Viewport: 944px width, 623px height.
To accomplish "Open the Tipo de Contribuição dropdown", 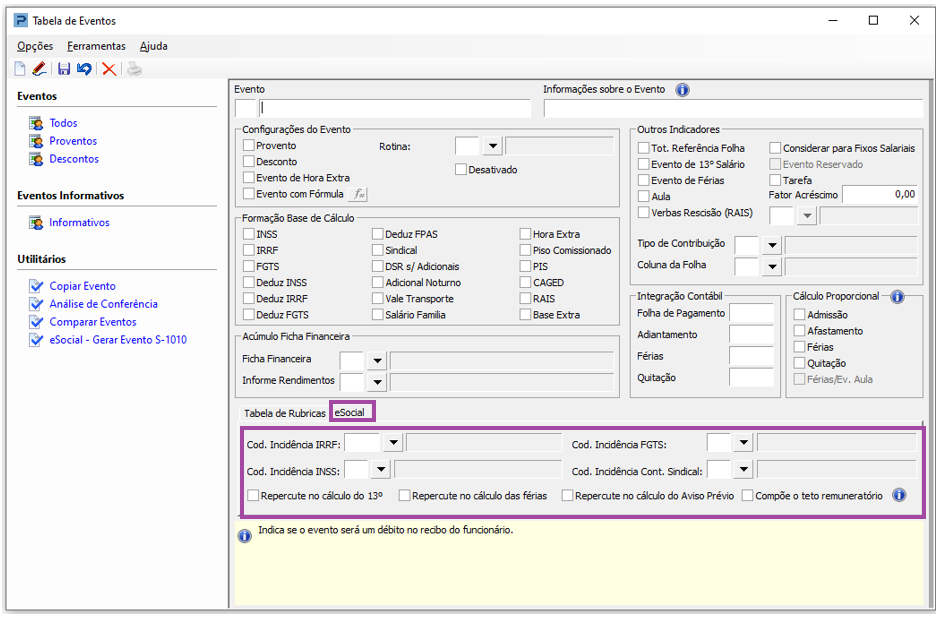I will pos(771,244).
